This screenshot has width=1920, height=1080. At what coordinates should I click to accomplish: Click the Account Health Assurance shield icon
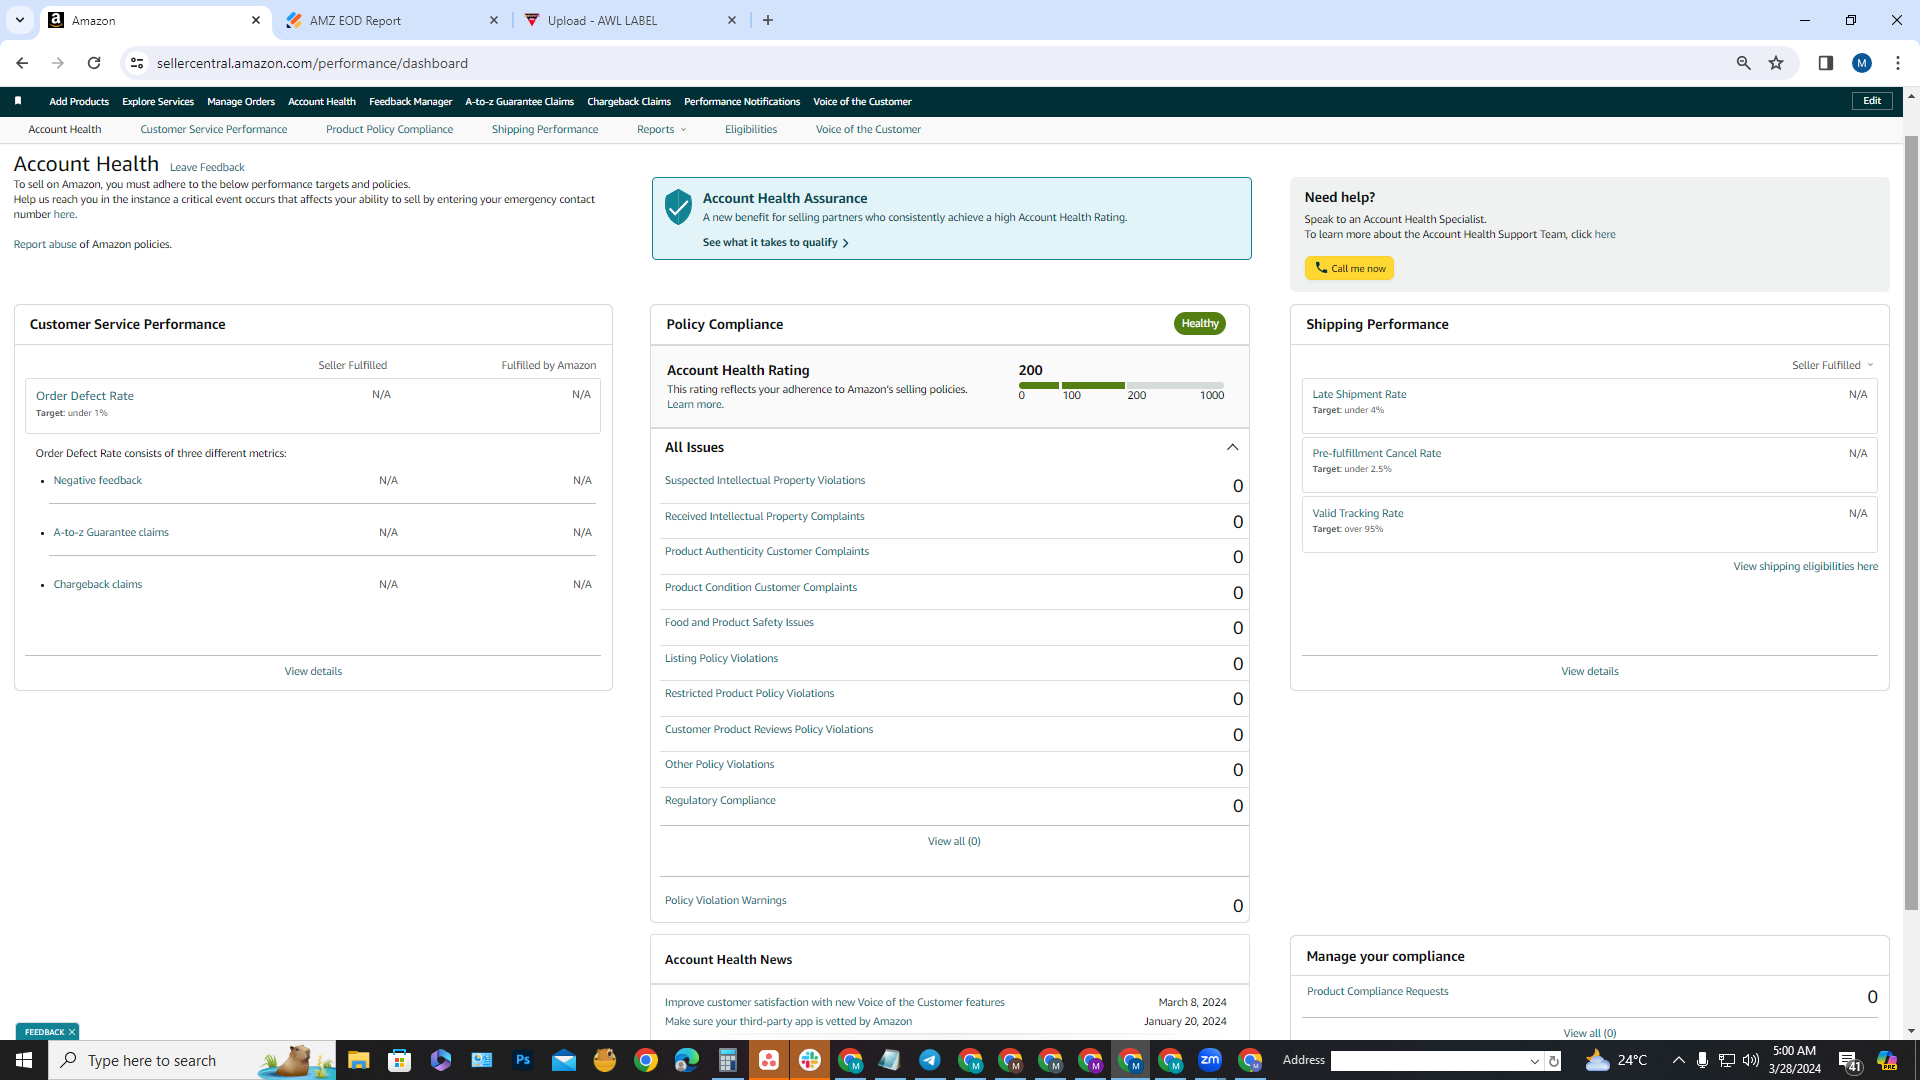pos(678,206)
